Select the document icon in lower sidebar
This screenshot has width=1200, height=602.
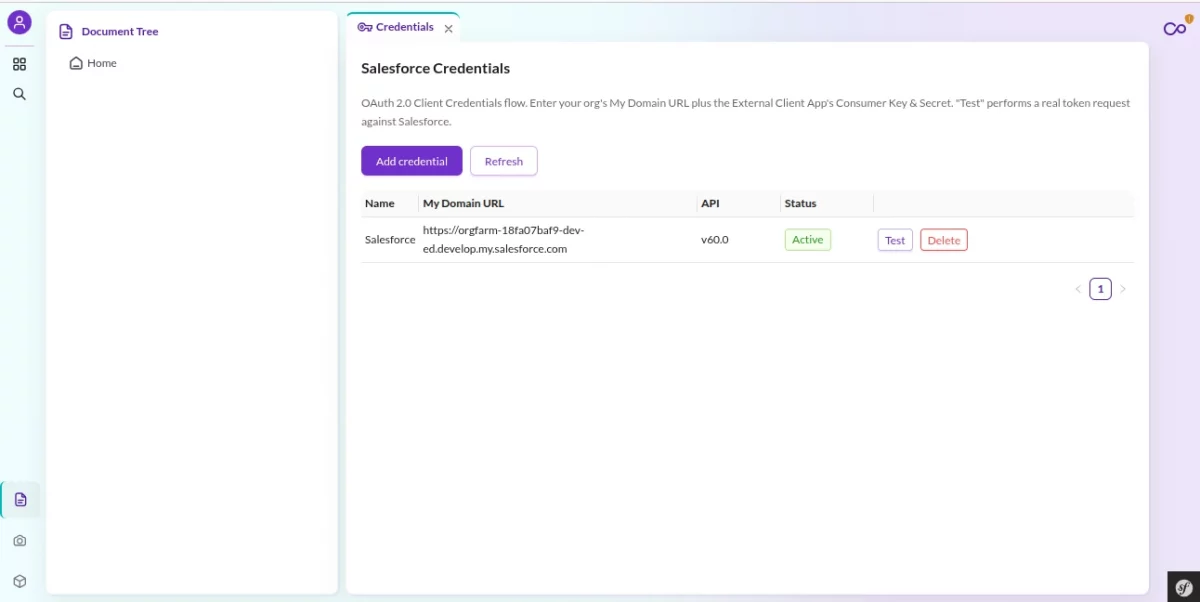click(x=20, y=500)
